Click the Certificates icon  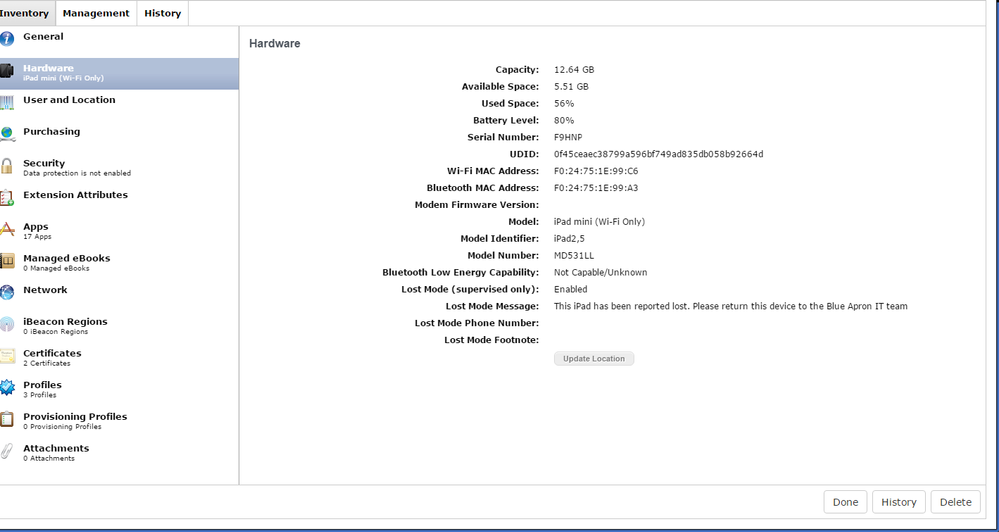6,356
